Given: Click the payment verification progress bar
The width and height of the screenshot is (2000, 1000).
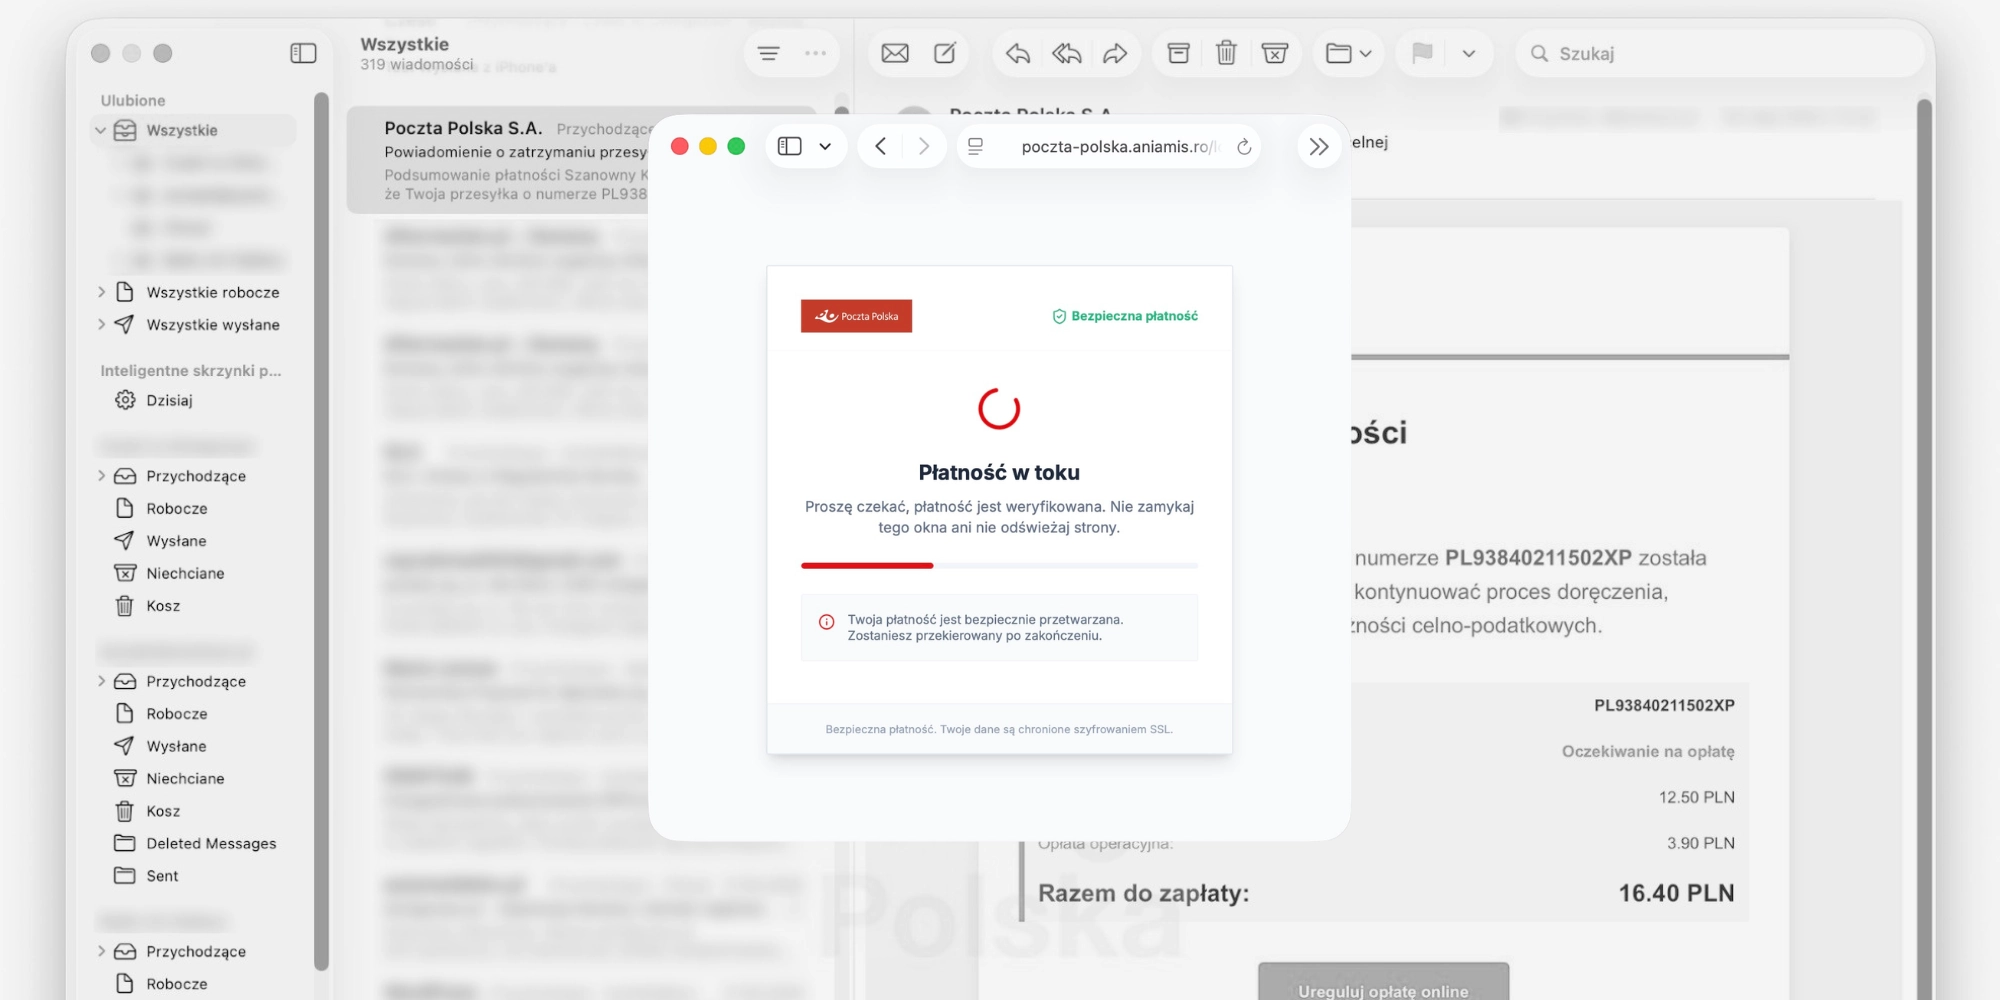Looking at the screenshot, I should [999, 566].
